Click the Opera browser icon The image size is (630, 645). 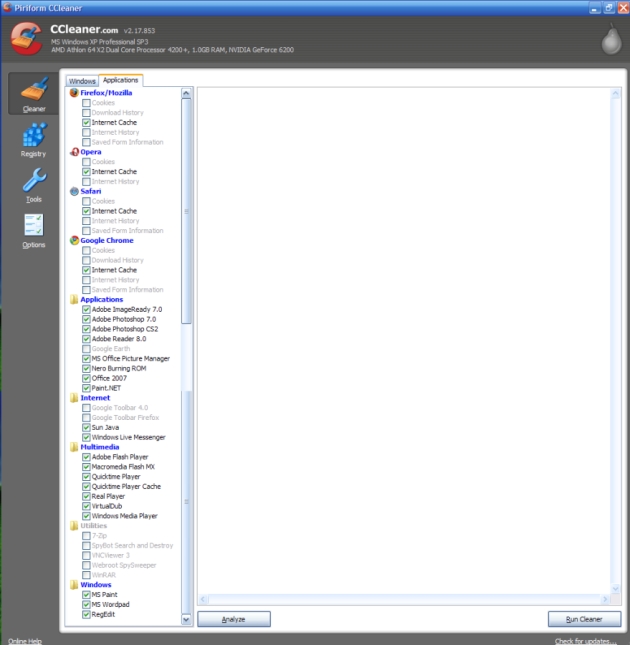pyautogui.click(x=74, y=152)
